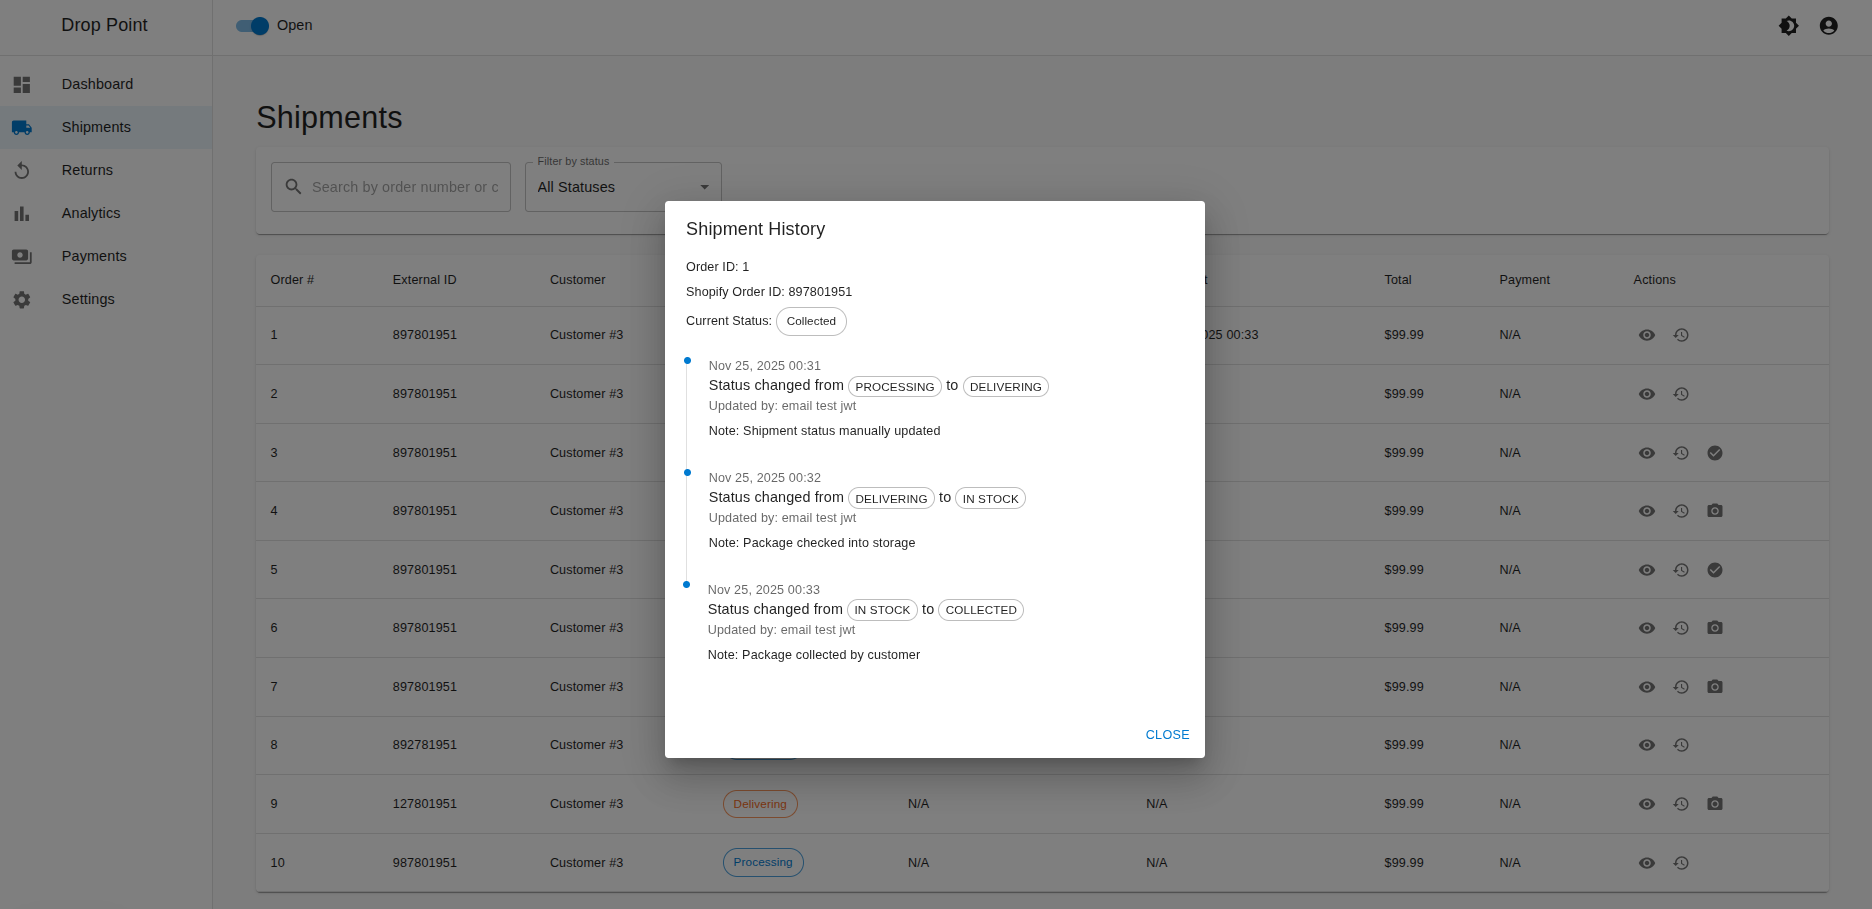Open history icon for order 10

1681,863
